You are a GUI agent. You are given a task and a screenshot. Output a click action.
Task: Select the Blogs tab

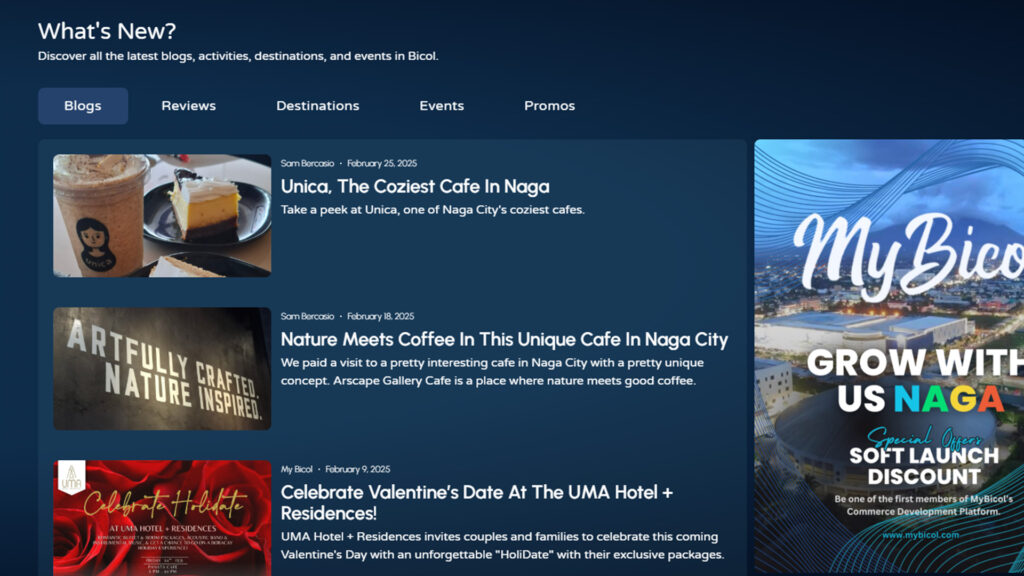click(83, 106)
